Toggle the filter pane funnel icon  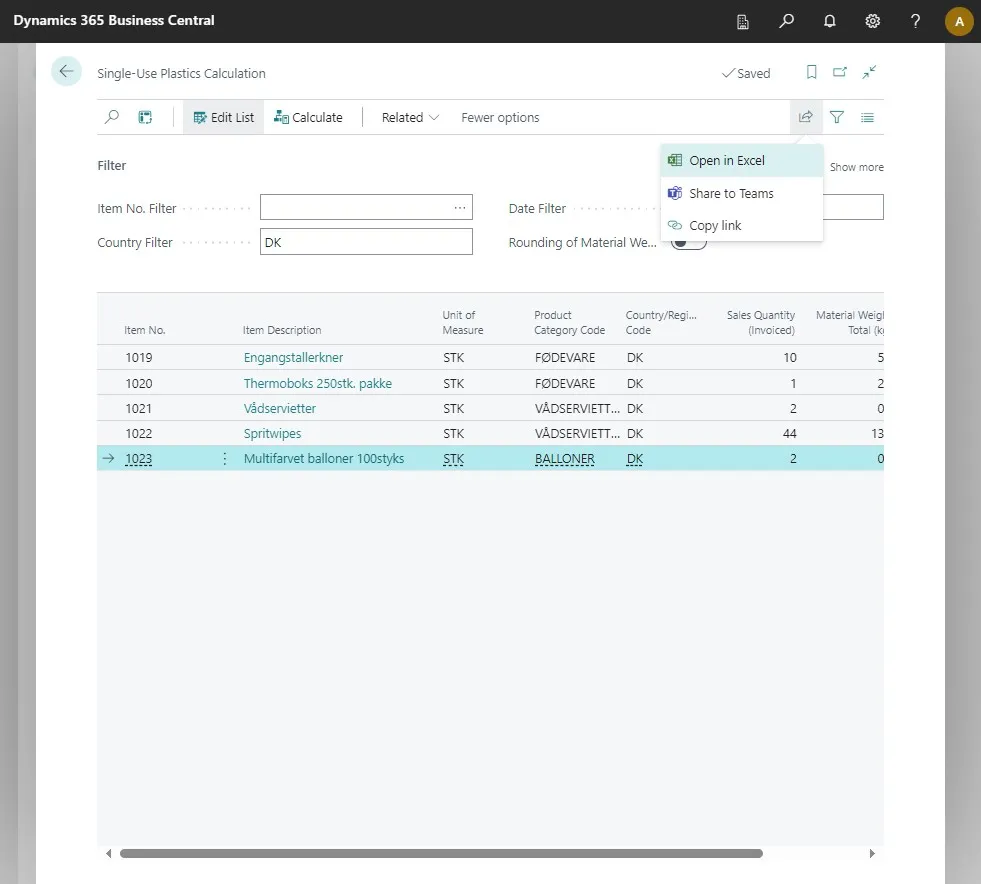click(836, 117)
